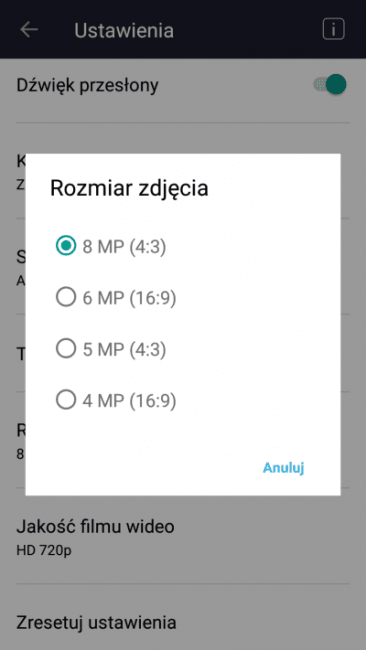Toggle the Dźwięk przesłony switch
The width and height of the screenshot is (366, 650).
[330, 85]
